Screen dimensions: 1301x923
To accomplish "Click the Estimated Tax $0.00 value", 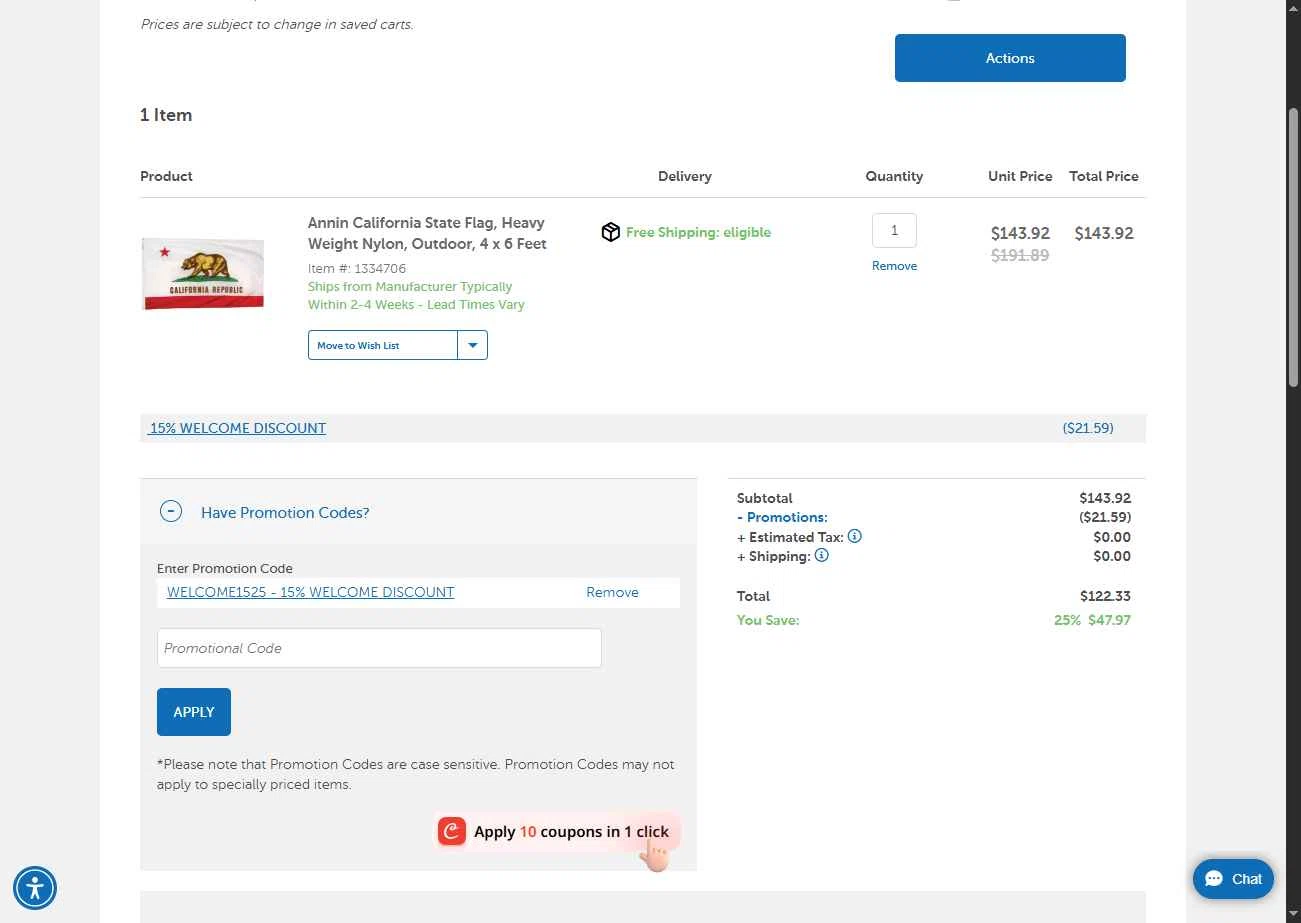I will [1112, 537].
